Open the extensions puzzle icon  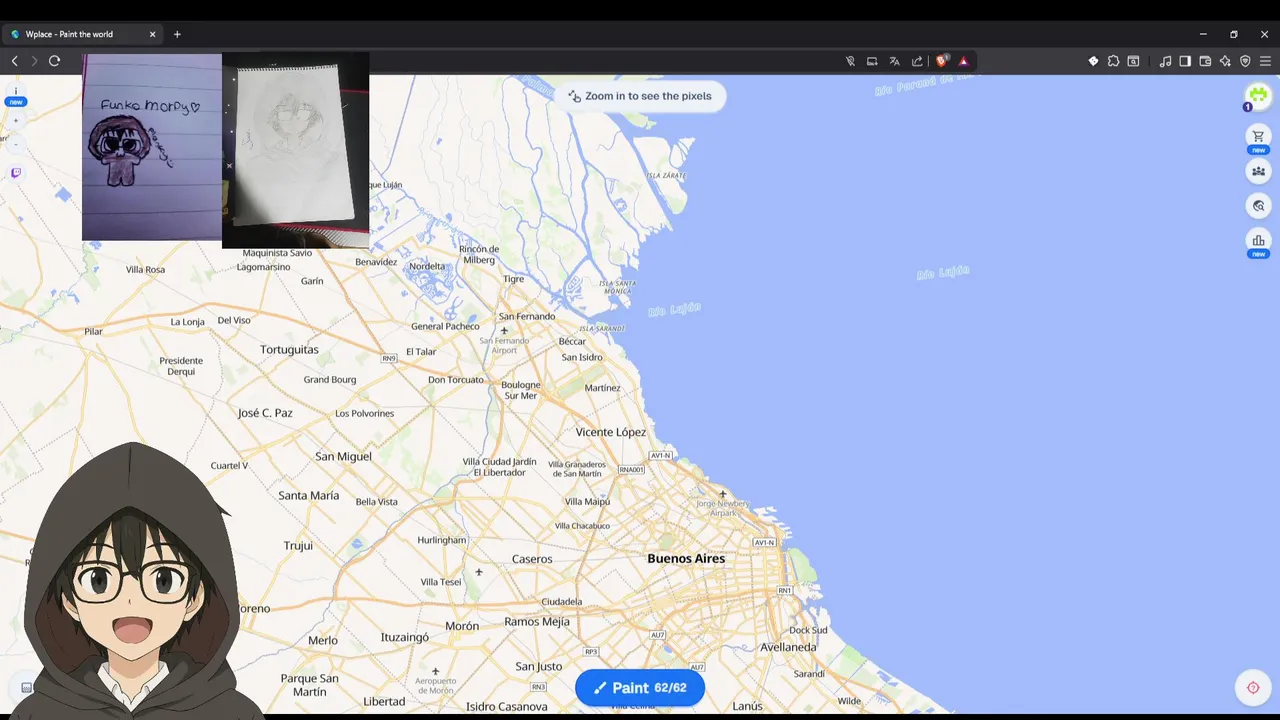point(1113,61)
